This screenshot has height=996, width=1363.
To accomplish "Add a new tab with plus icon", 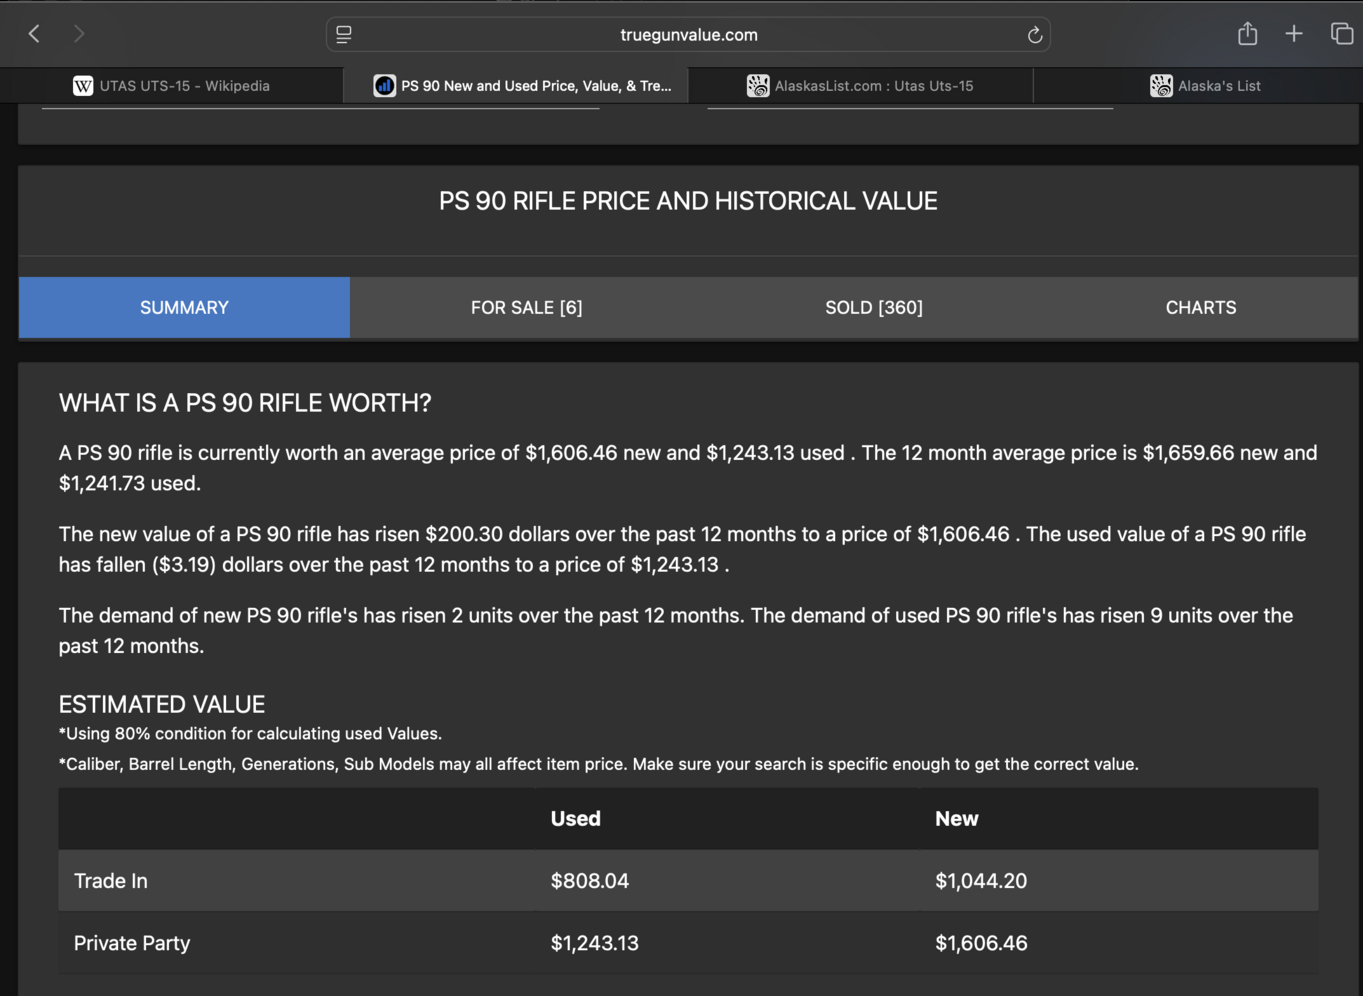I will [x=1294, y=34].
